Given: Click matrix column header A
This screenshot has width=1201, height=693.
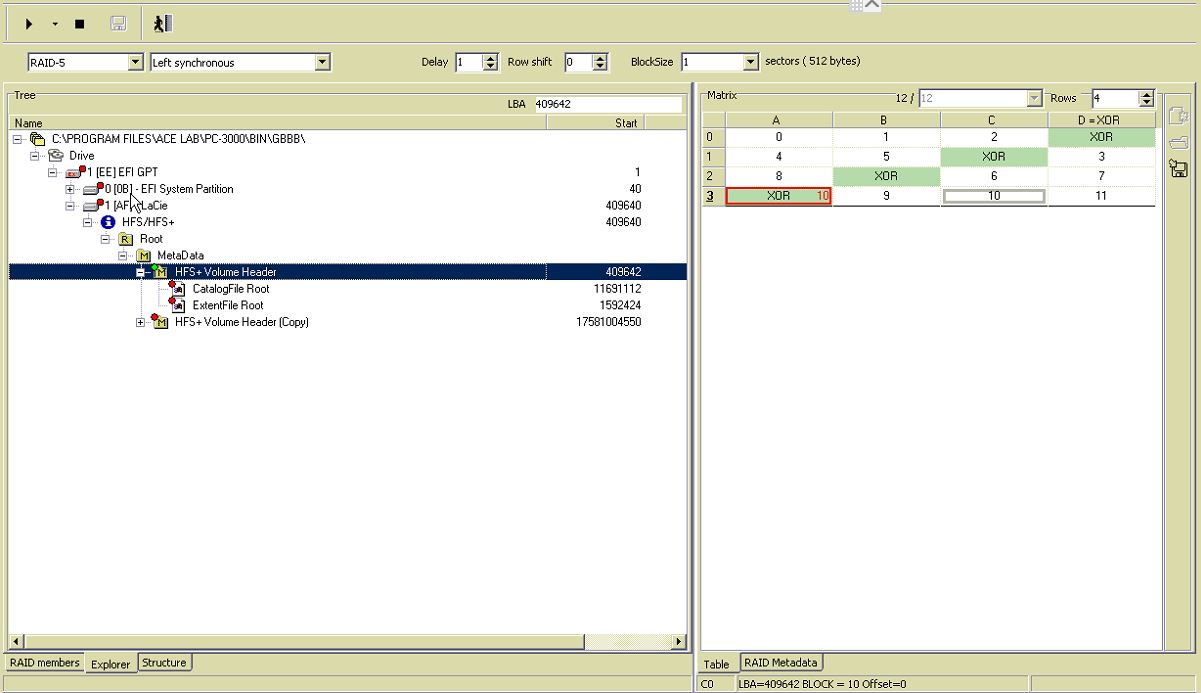Looking at the screenshot, I should click(x=778, y=120).
